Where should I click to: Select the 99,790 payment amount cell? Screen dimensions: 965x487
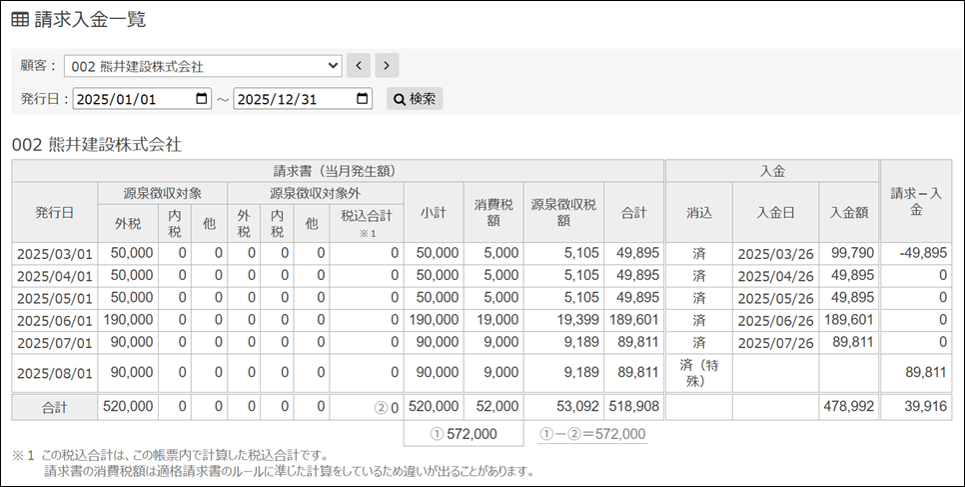pos(848,254)
